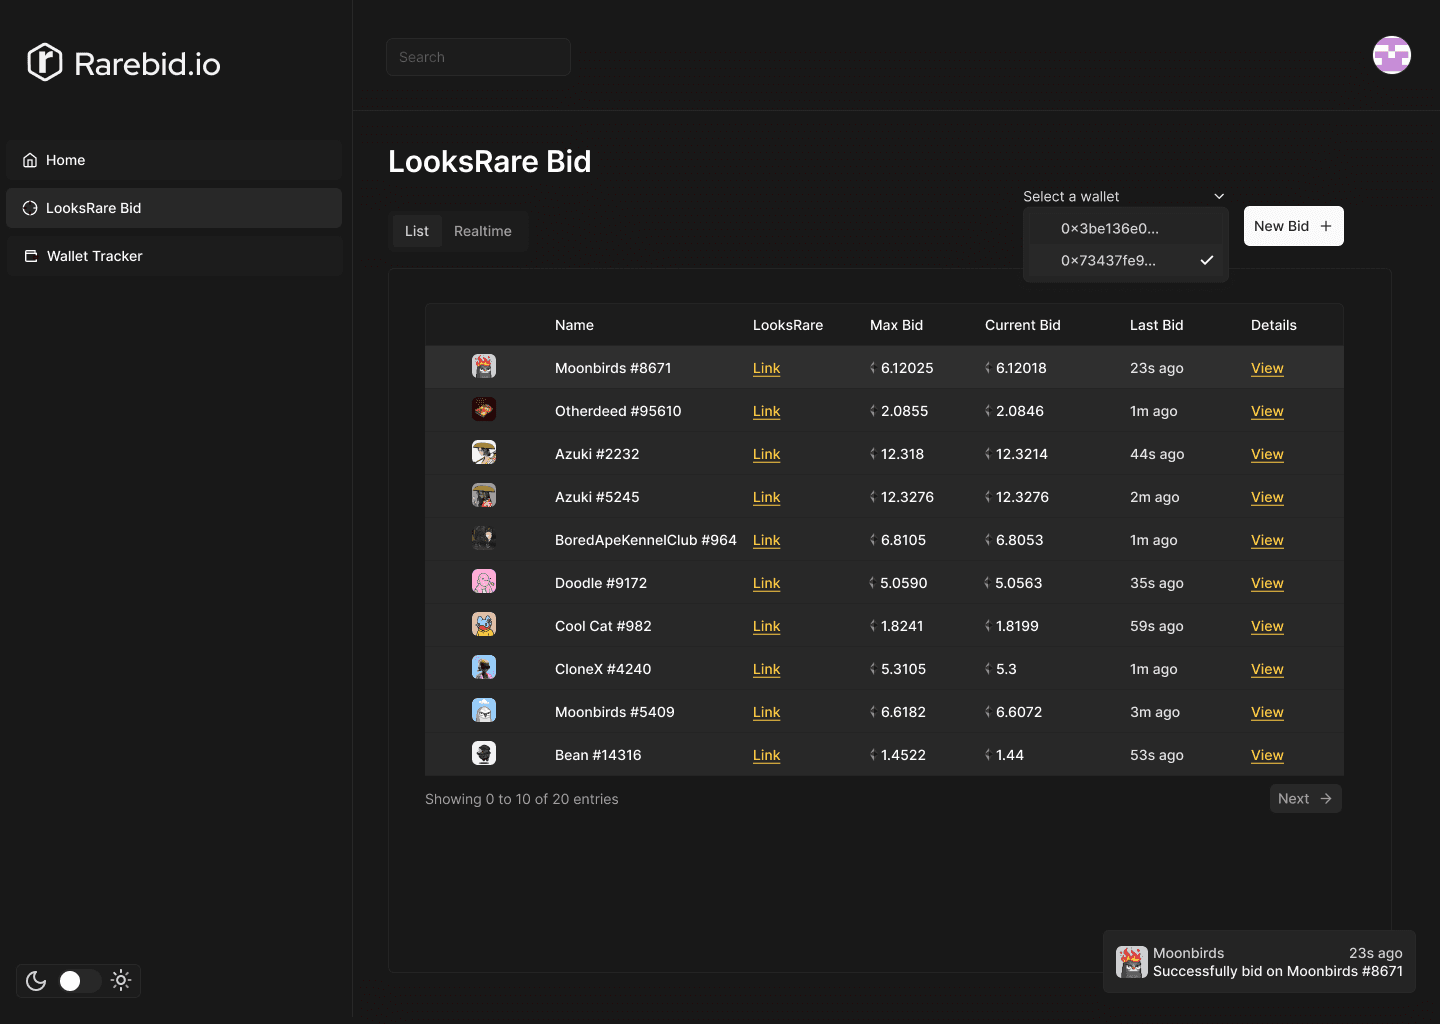Select the Home icon in sidebar

coord(31,160)
